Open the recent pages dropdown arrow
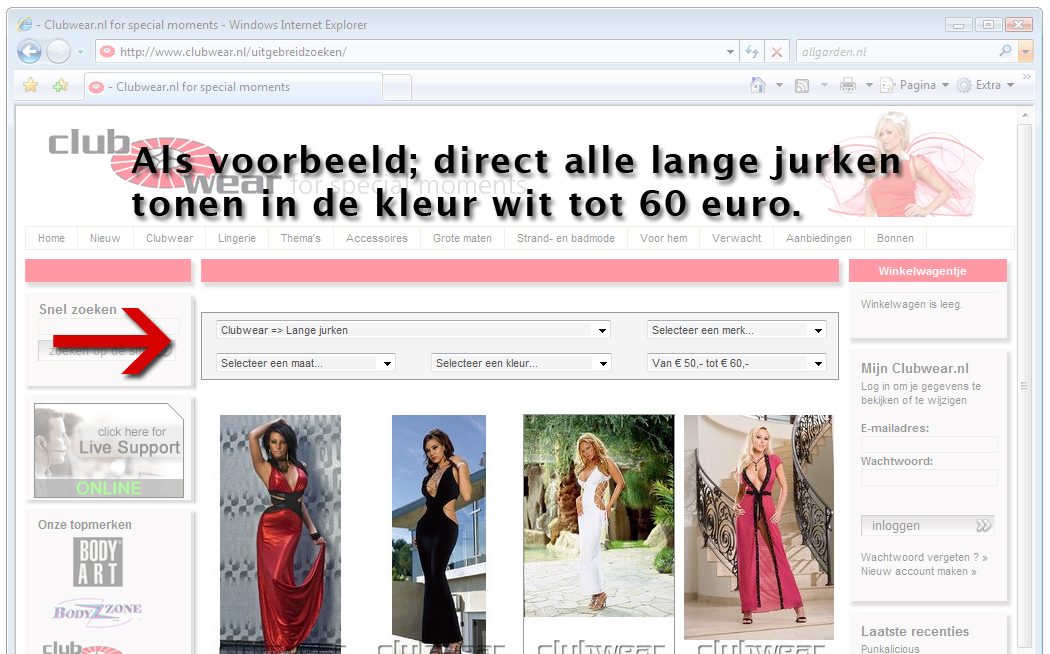The width and height of the screenshot is (1050, 654). pyautogui.click(x=80, y=52)
